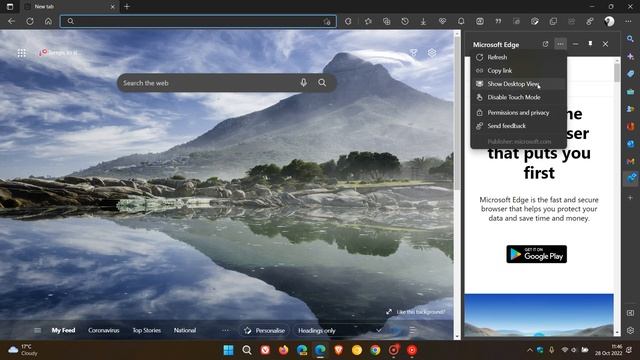Open the Favorites star icon in toolbar

click(368, 21)
